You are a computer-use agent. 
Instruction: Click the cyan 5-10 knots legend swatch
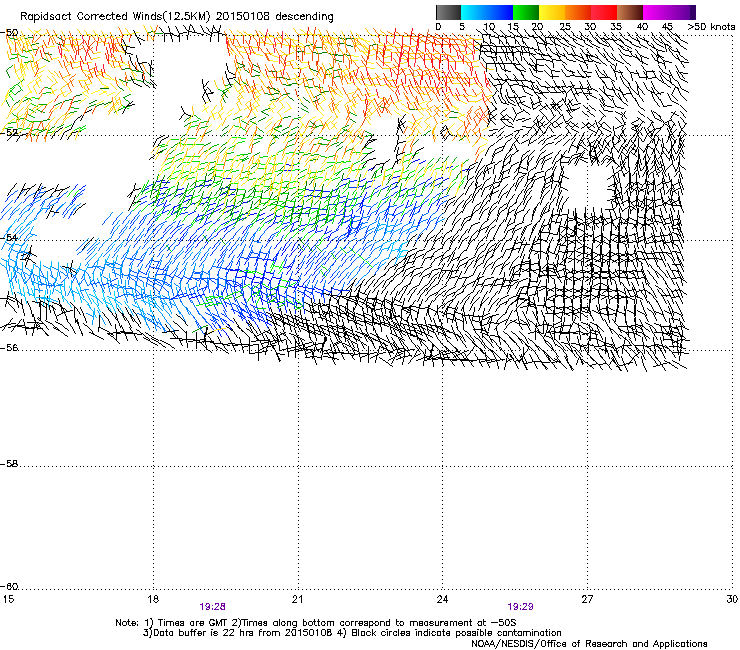474,12
